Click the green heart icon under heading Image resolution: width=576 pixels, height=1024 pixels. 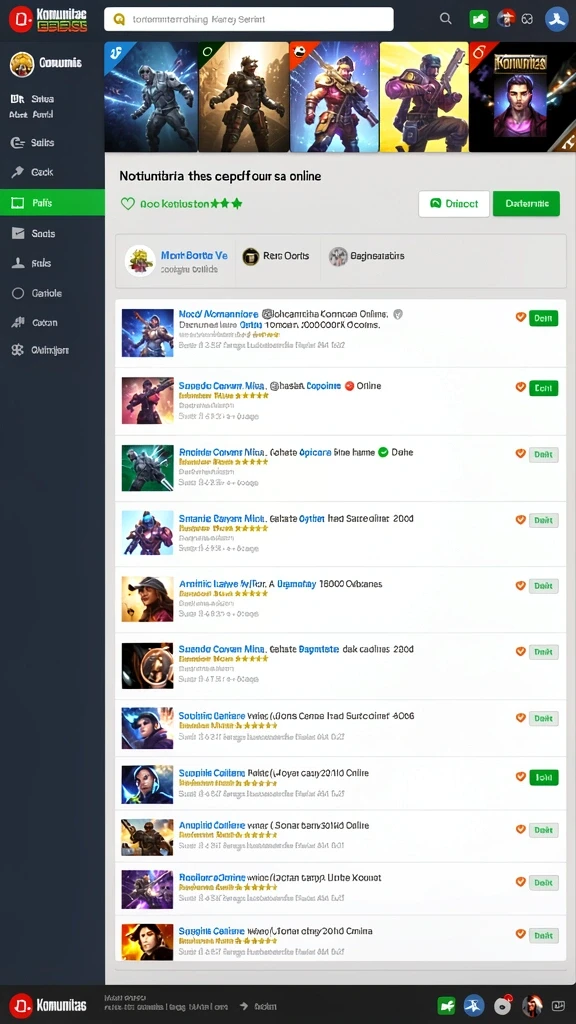tap(128, 204)
